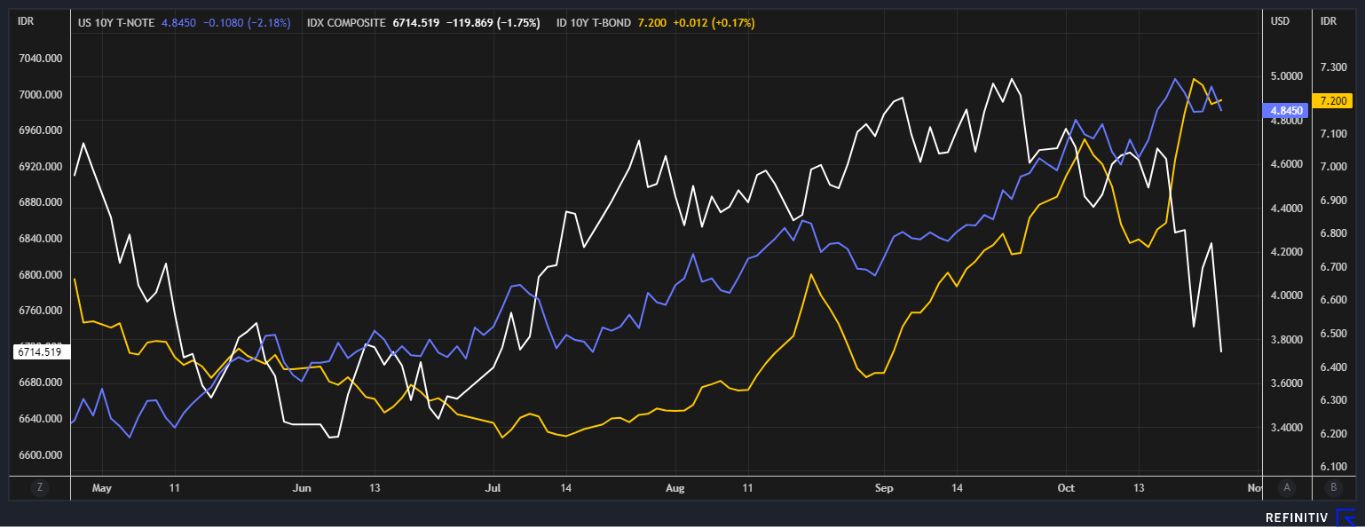Screen dimensions: 1365x527
Task: Click the Jul label on the time axis
Action: (x=492, y=488)
